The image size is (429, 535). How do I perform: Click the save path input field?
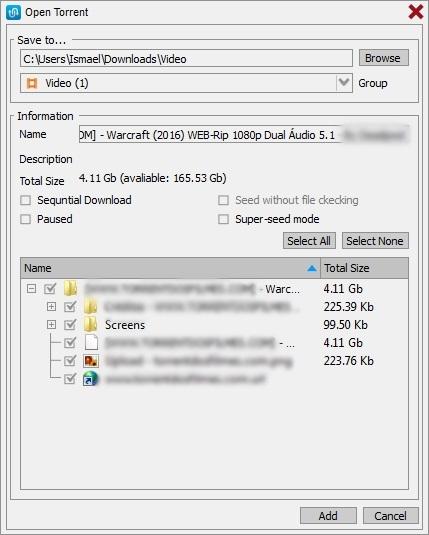tap(186, 59)
